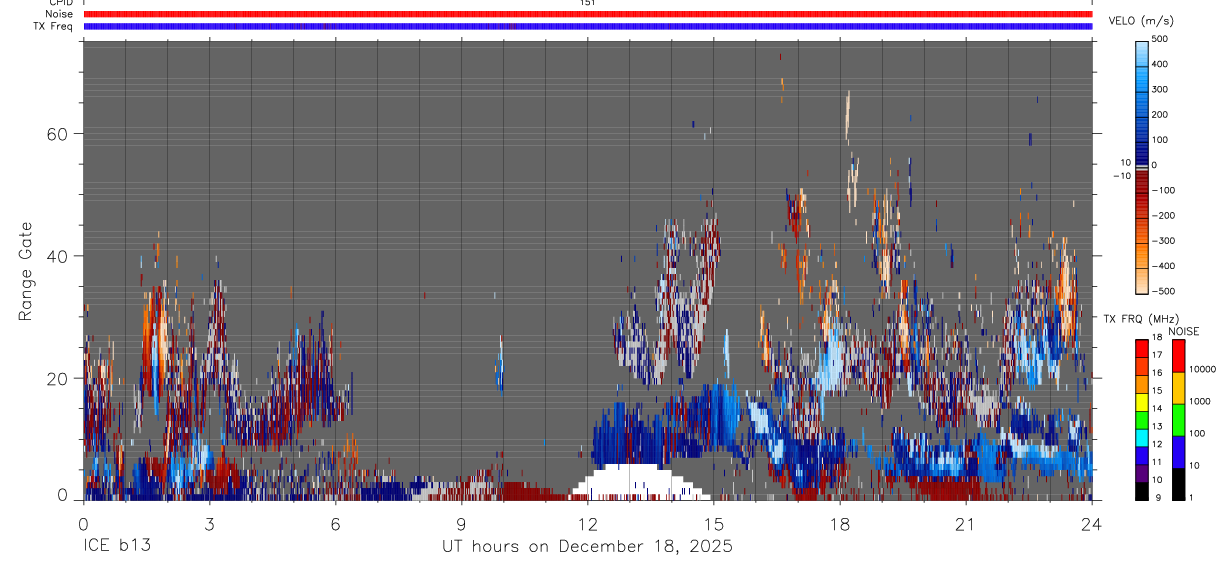
Task: Click the '10000' label in the NOISE legend
Action: coord(1202,370)
